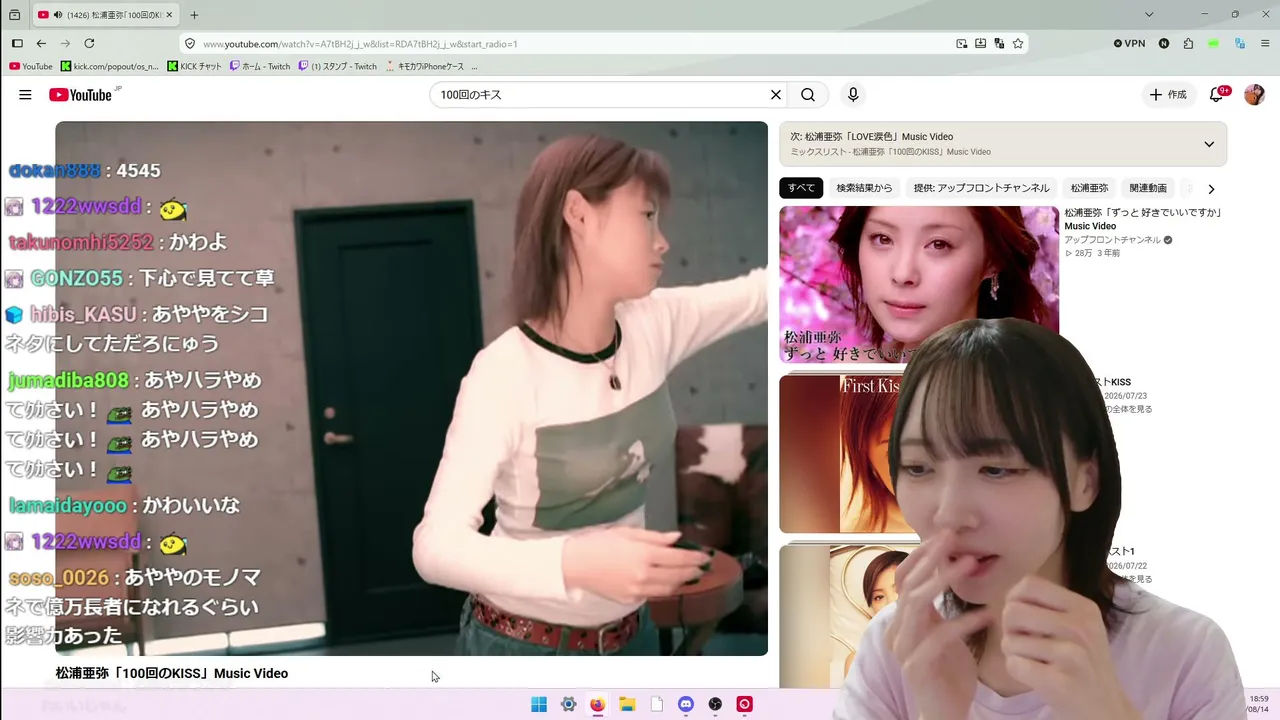
Task: Click the YouTube address bar URL
Action: point(360,44)
